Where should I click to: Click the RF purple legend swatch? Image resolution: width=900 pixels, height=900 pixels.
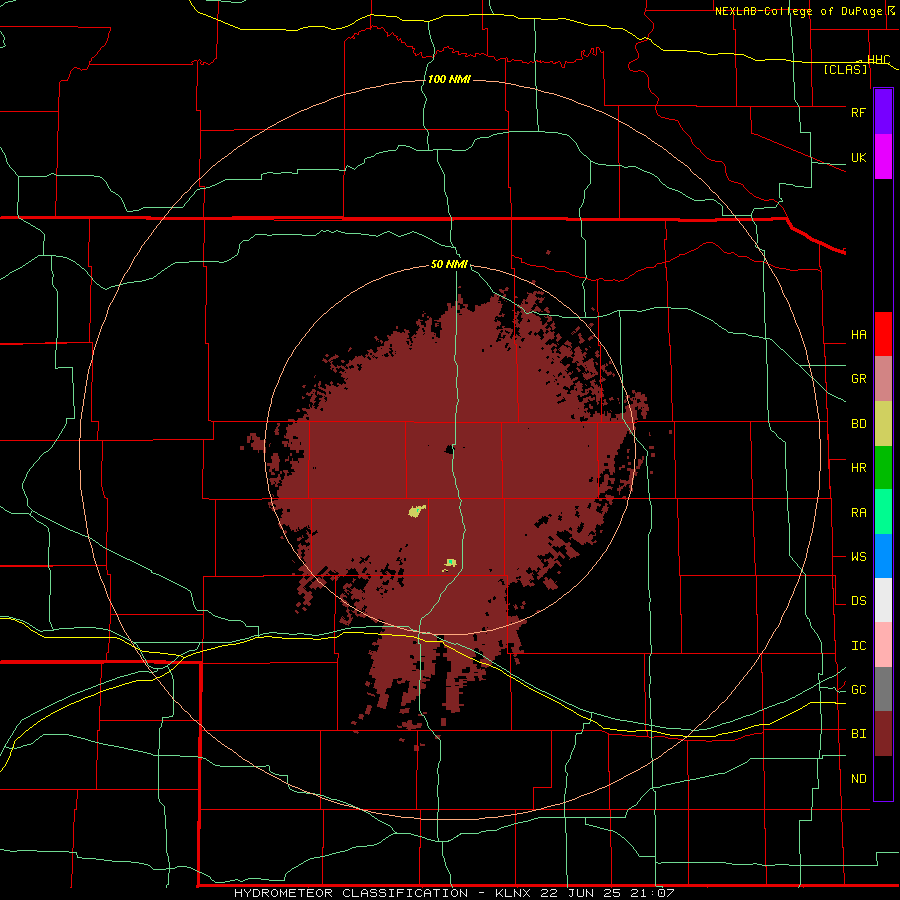pyautogui.click(x=883, y=112)
